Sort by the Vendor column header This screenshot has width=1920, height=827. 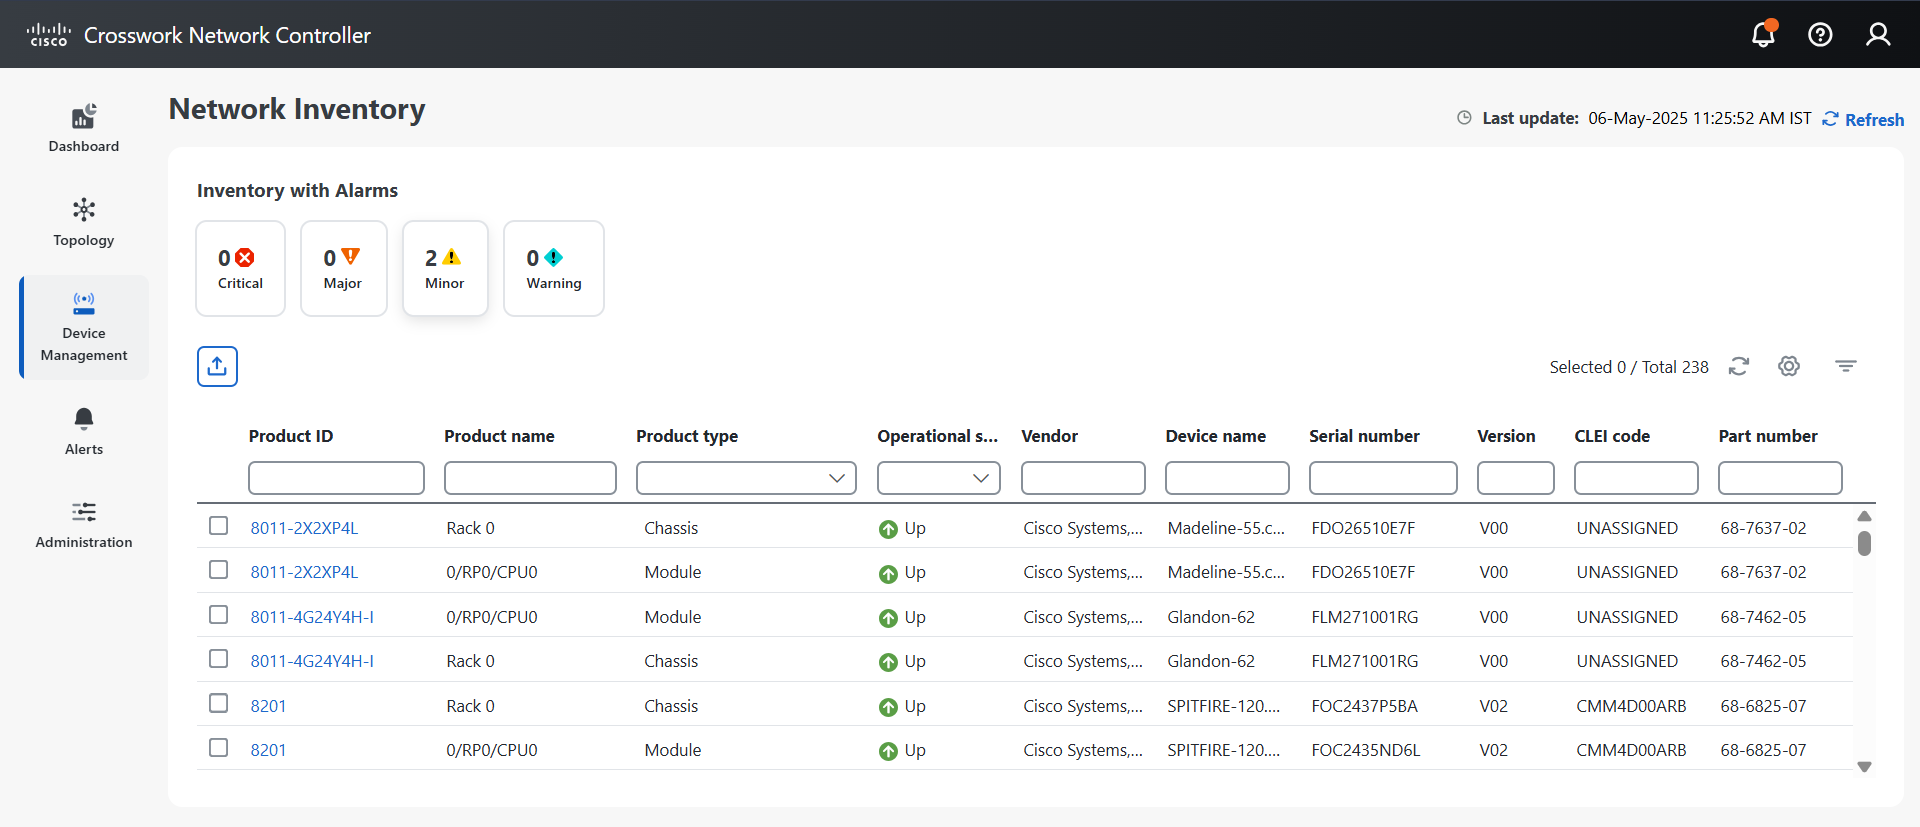coord(1049,436)
